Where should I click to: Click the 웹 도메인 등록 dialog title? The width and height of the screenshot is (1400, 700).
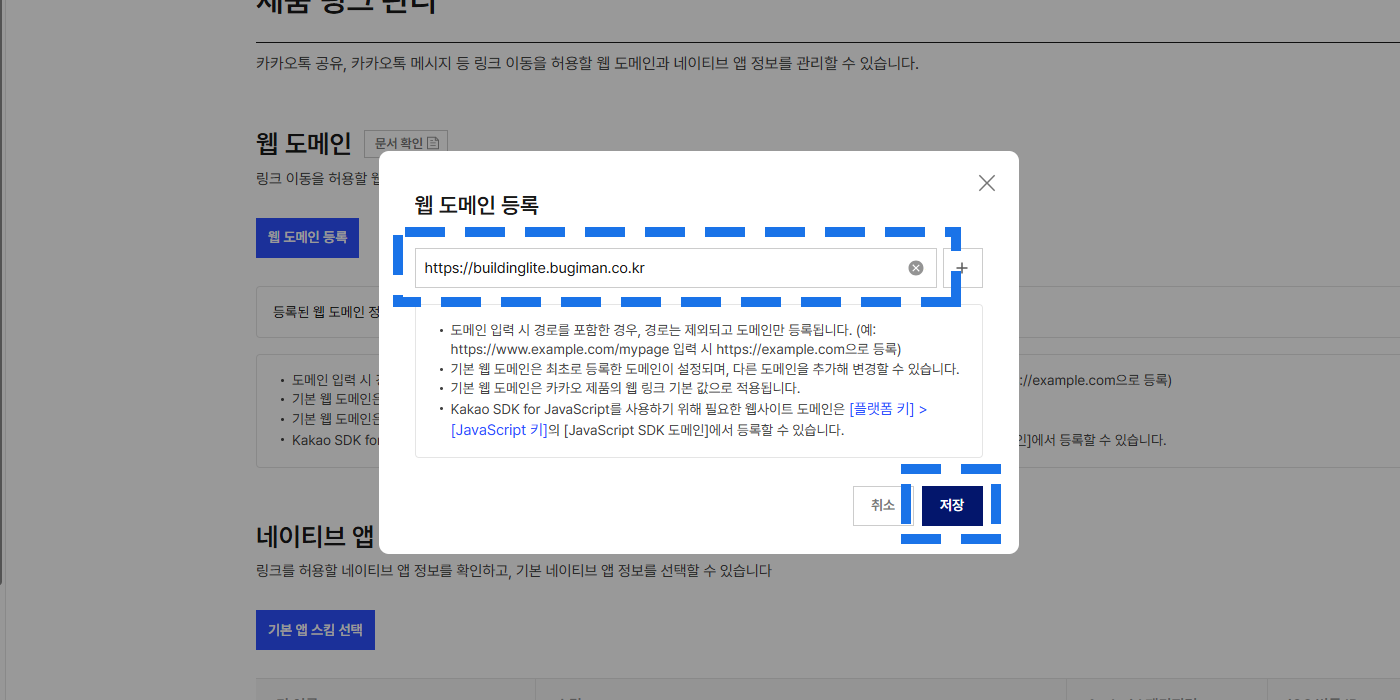[477, 205]
